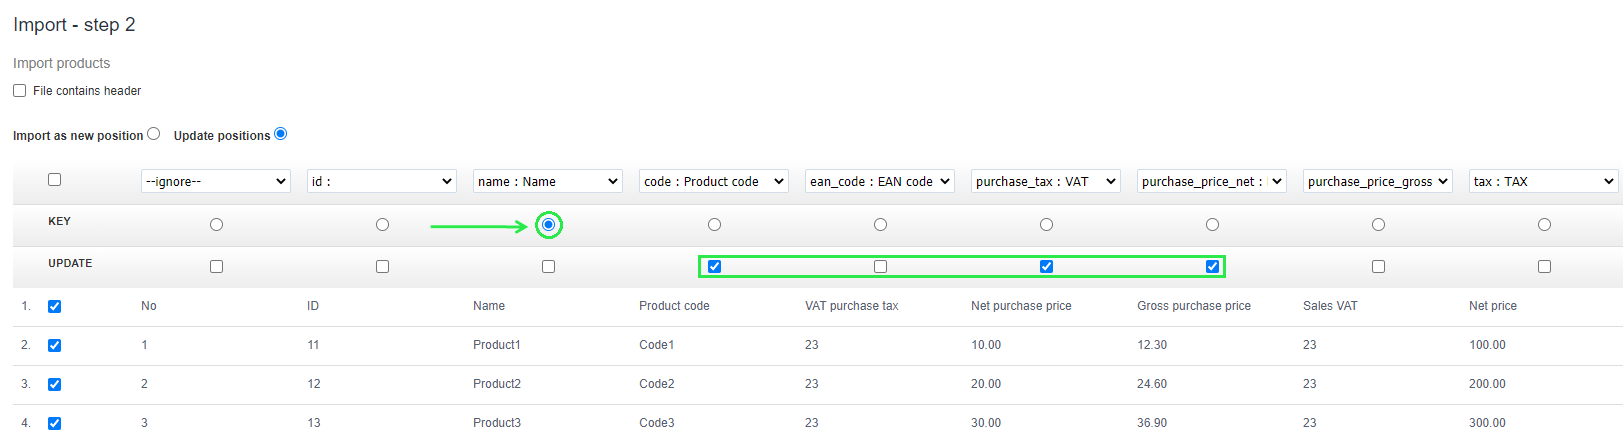The width and height of the screenshot is (1623, 442).
Task: Open the "--ignore--" column mapping dropdown
Action: [216, 181]
